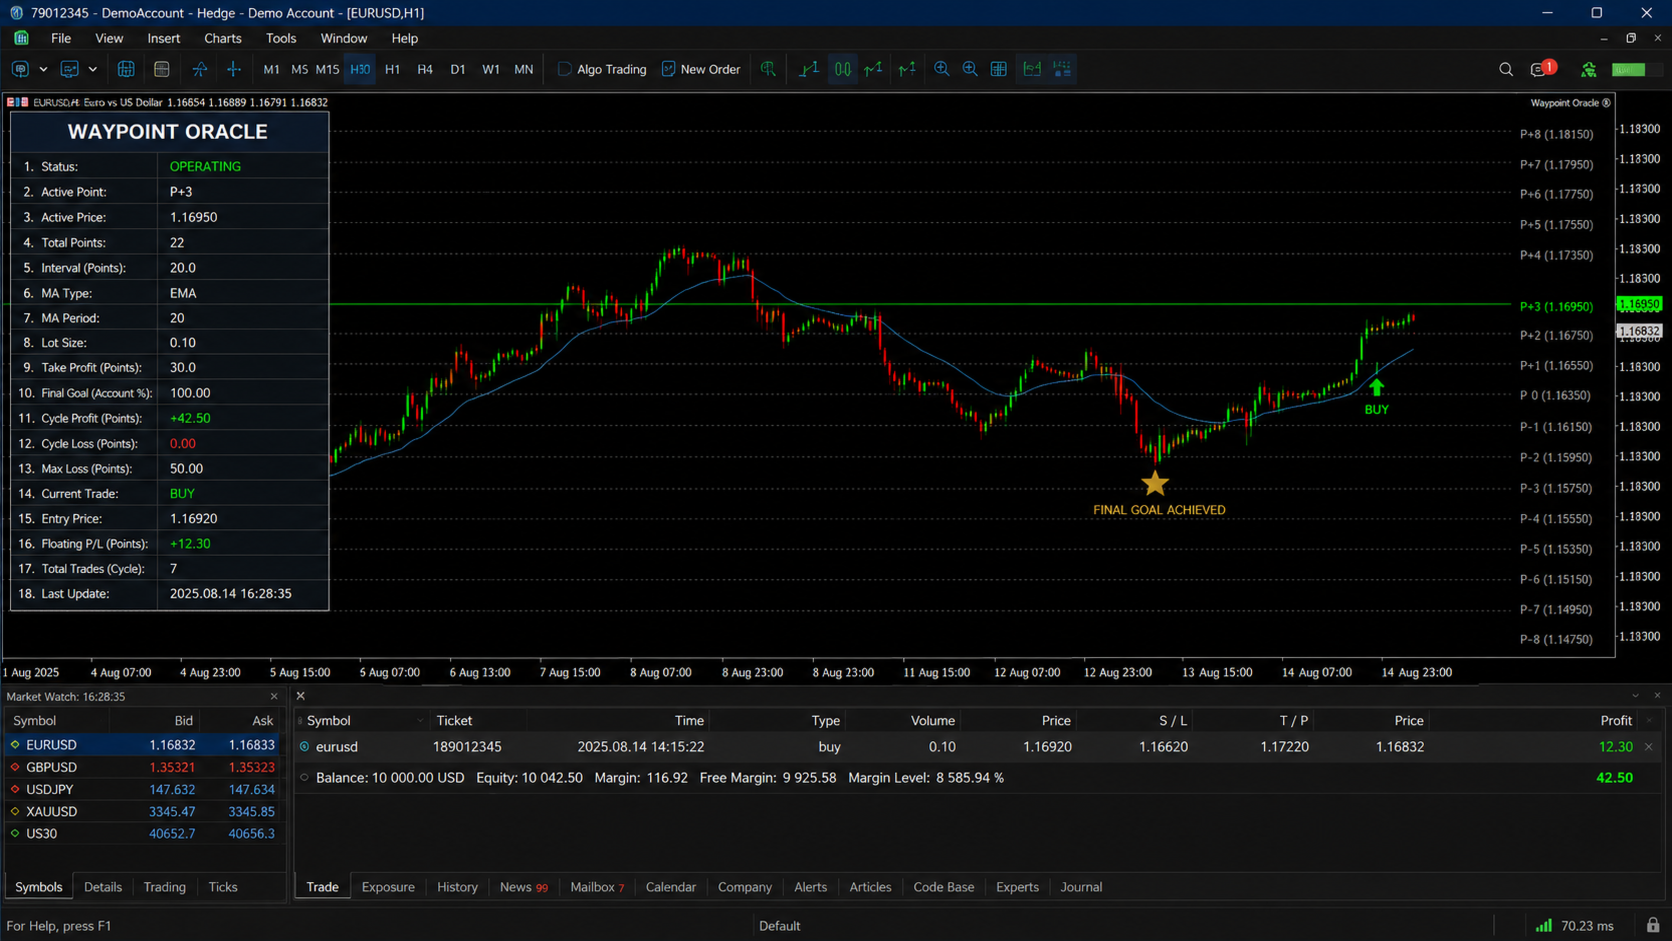Open the new chart toolbar icon
1672x941 pixels.
20,69
